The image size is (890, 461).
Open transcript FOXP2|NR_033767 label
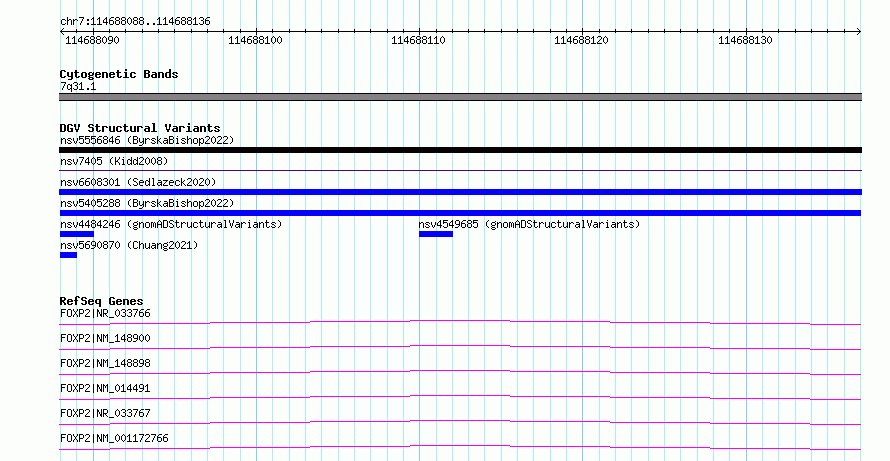click(x=105, y=413)
